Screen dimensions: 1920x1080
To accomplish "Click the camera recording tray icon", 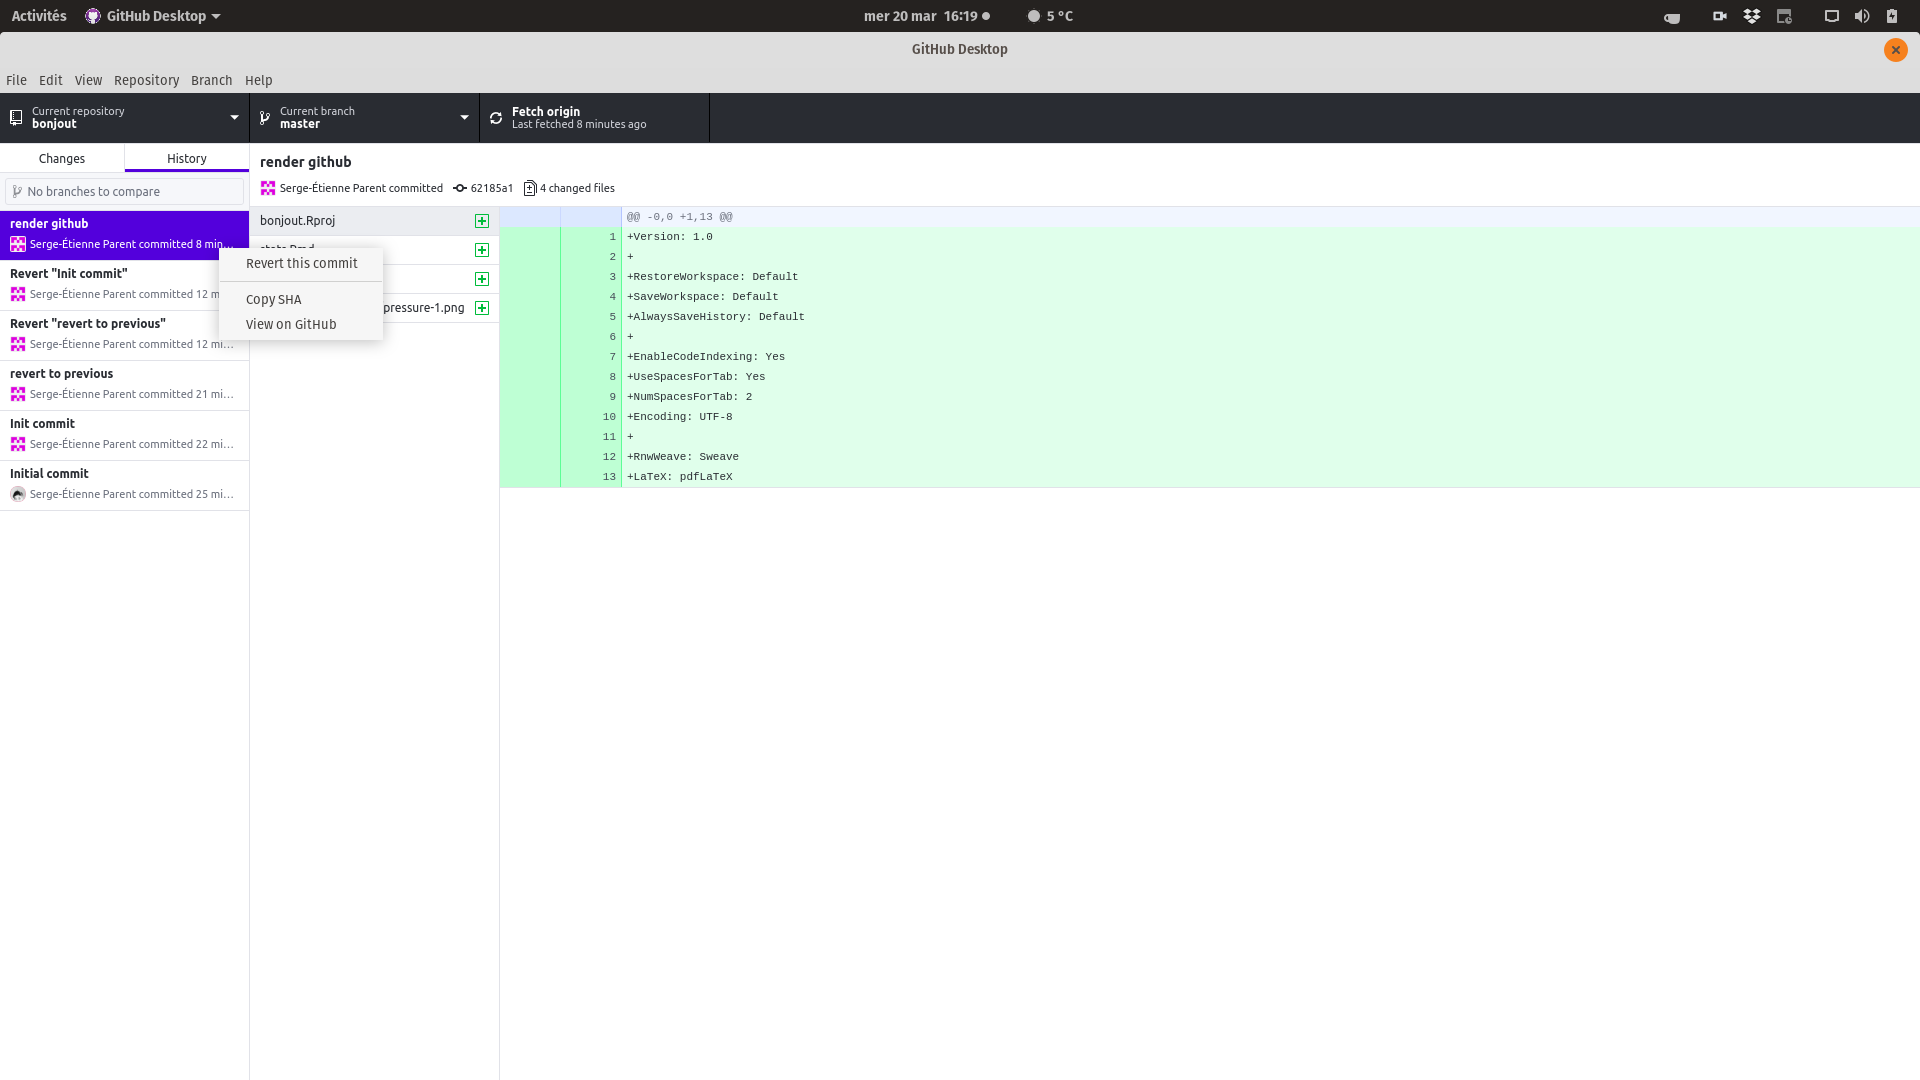I will [1720, 16].
